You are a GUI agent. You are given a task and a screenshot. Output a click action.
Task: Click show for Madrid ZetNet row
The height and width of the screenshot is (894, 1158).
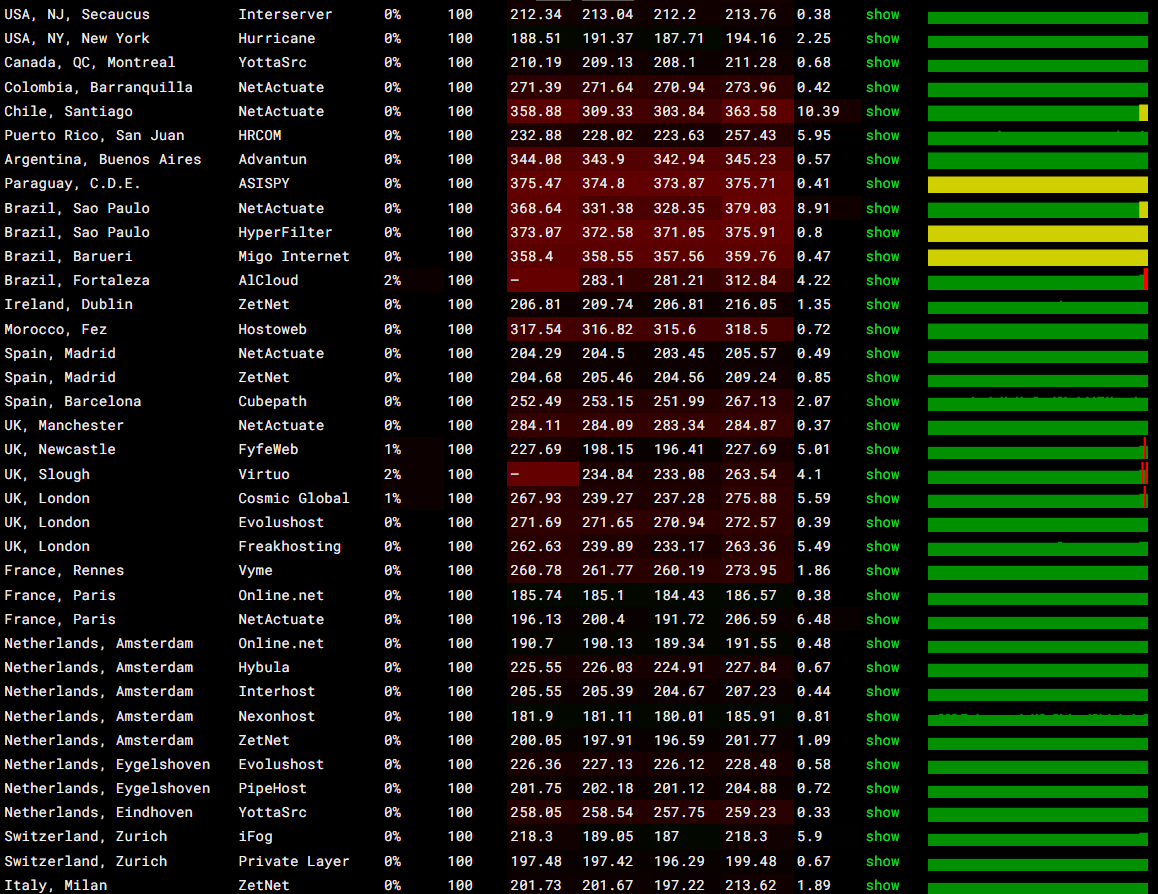(x=883, y=377)
